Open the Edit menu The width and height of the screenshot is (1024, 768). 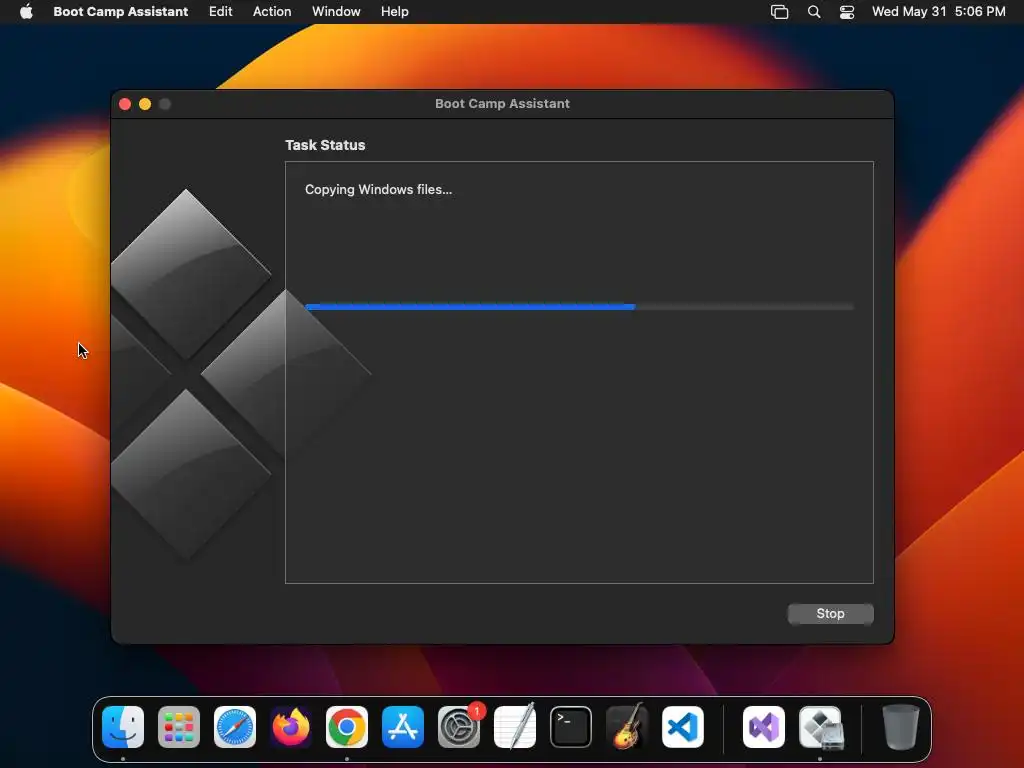220,11
